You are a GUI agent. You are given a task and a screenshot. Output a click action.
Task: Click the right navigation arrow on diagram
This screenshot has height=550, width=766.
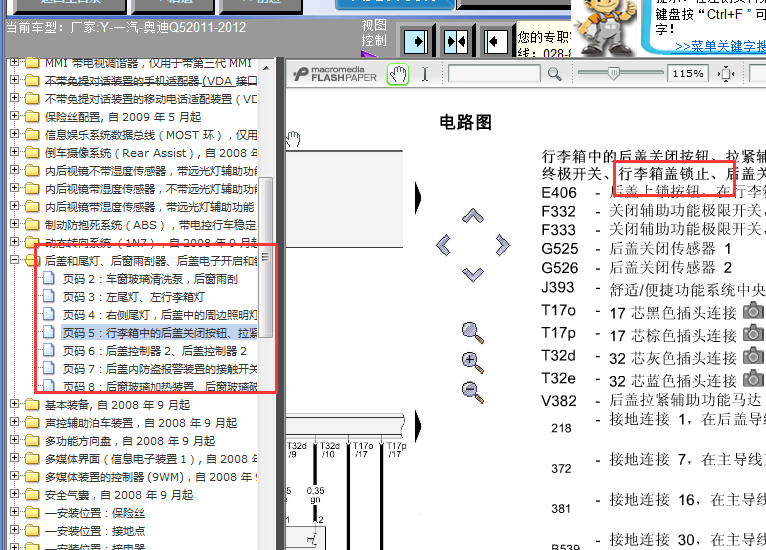click(502, 245)
